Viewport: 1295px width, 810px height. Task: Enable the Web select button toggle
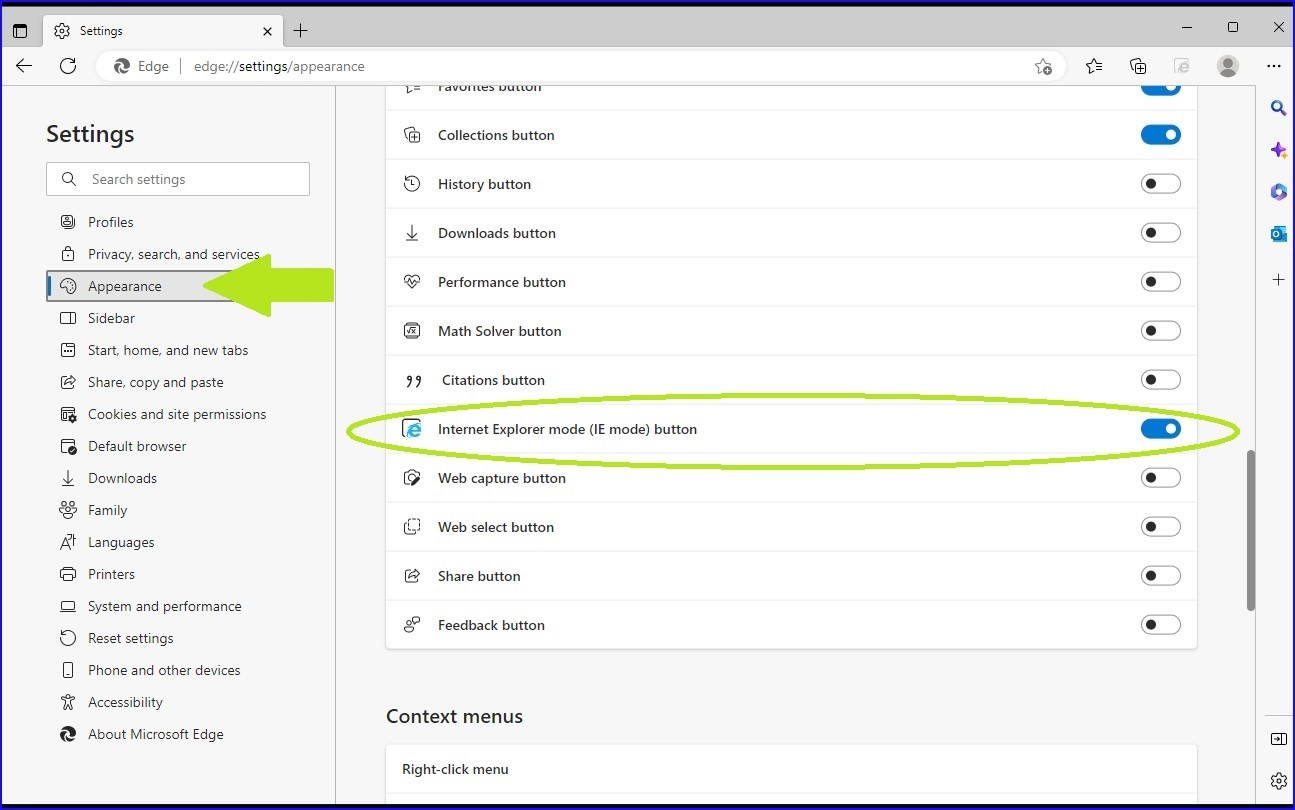[x=1161, y=527]
